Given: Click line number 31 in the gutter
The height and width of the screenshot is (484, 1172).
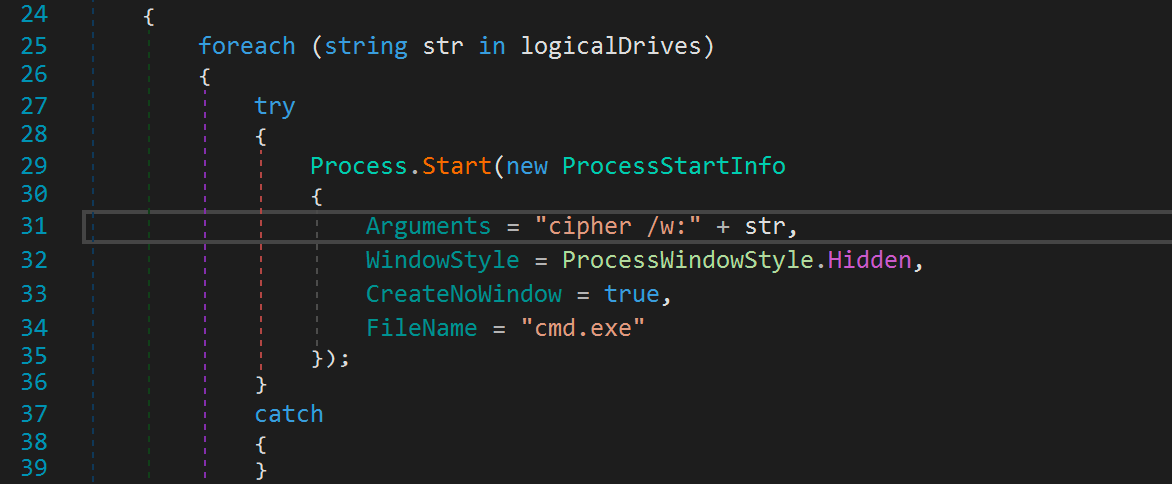Looking at the screenshot, I should click(x=33, y=226).
